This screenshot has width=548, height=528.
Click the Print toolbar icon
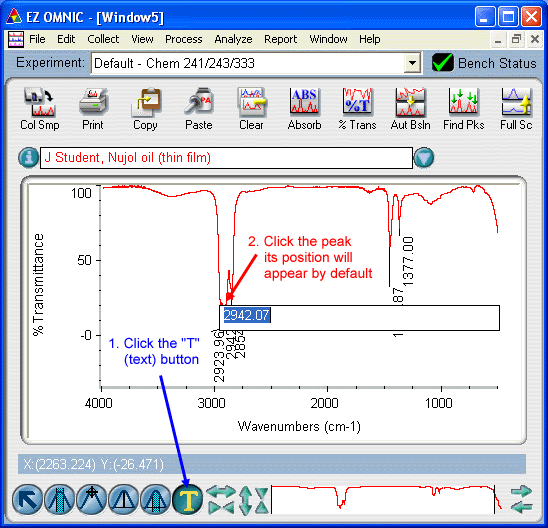(x=93, y=102)
